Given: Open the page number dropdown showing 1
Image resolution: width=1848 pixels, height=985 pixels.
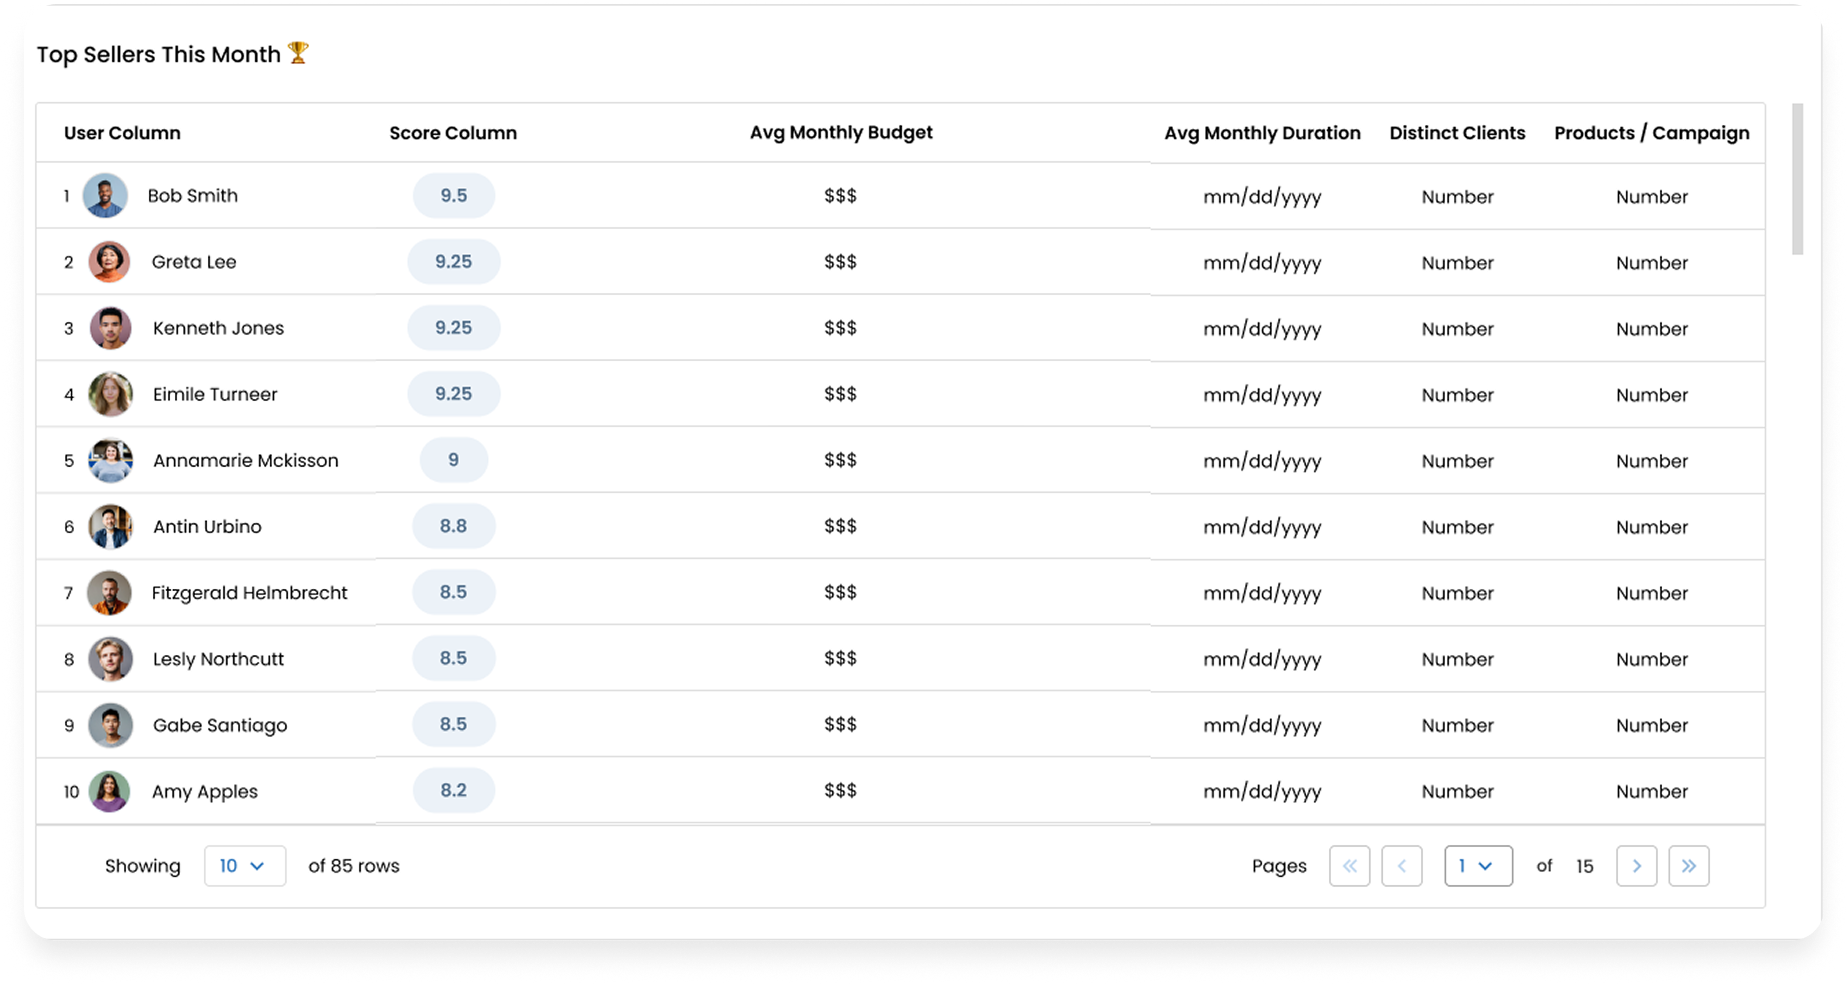Looking at the screenshot, I should tap(1478, 866).
